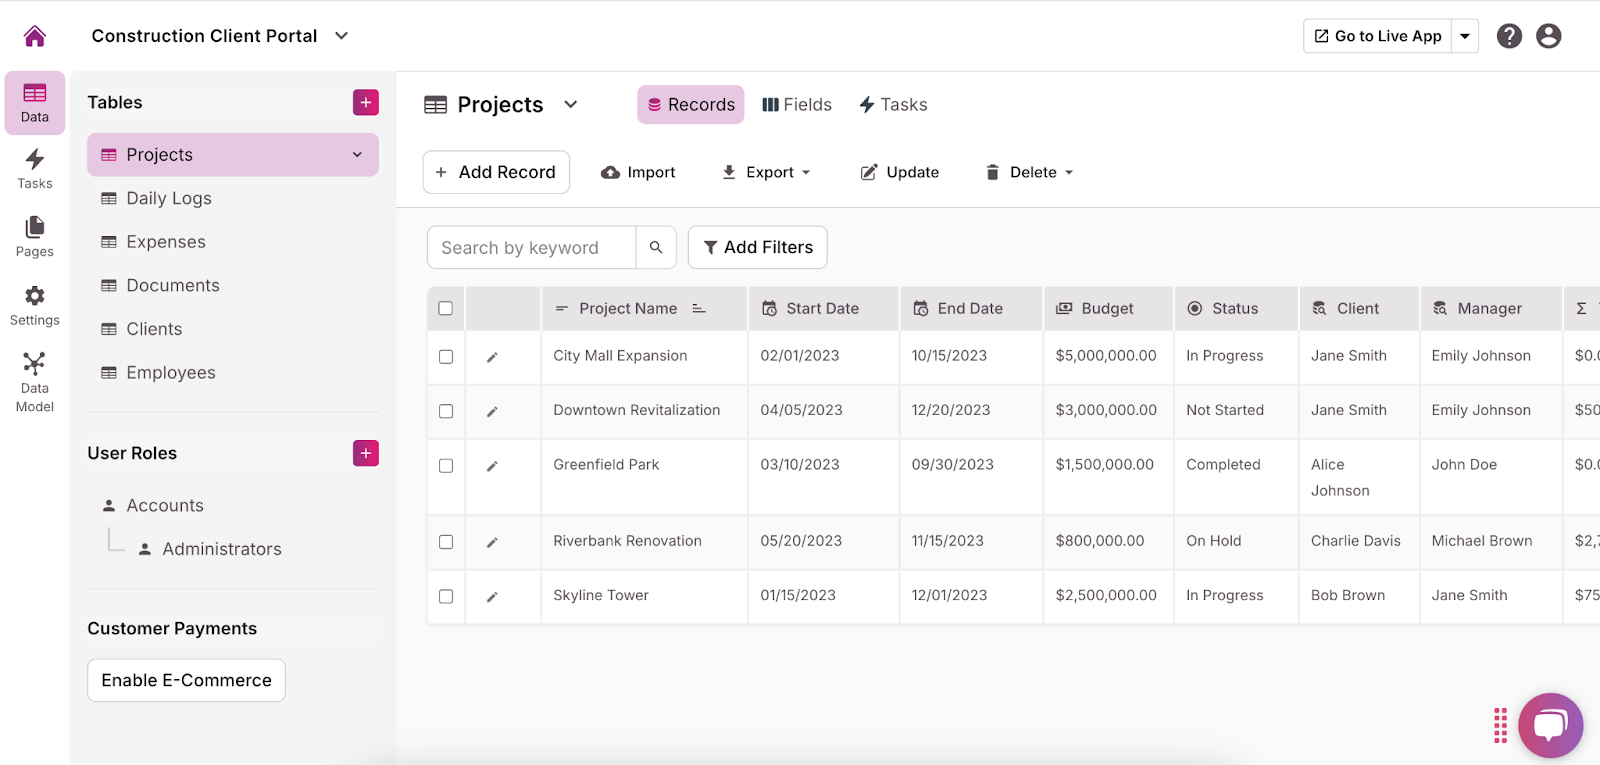Open the help question mark icon
1600x765 pixels.
click(x=1509, y=36)
